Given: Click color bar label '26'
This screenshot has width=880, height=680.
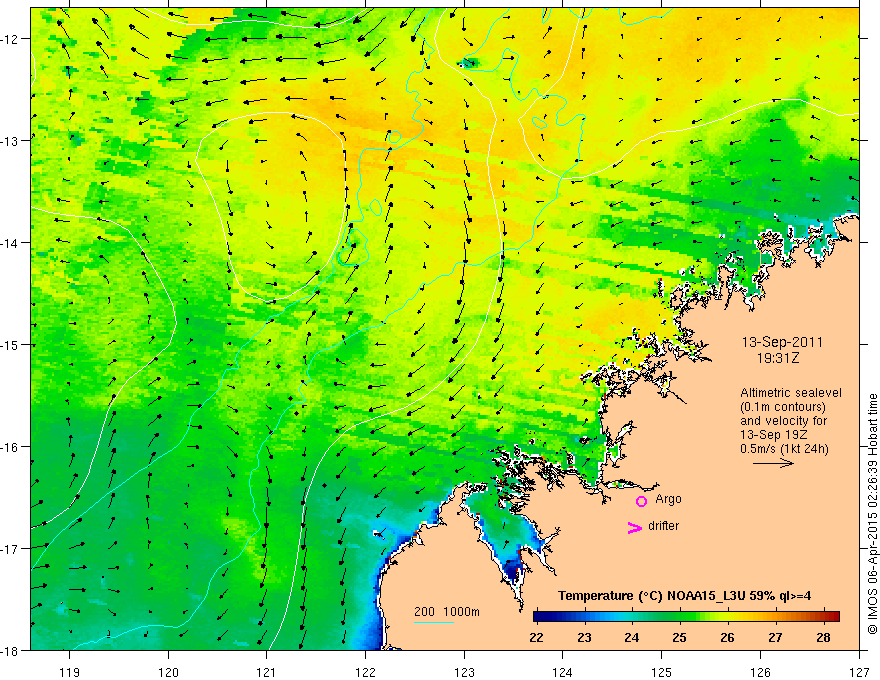Looking at the screenshot, I should [x=727, y=638].
